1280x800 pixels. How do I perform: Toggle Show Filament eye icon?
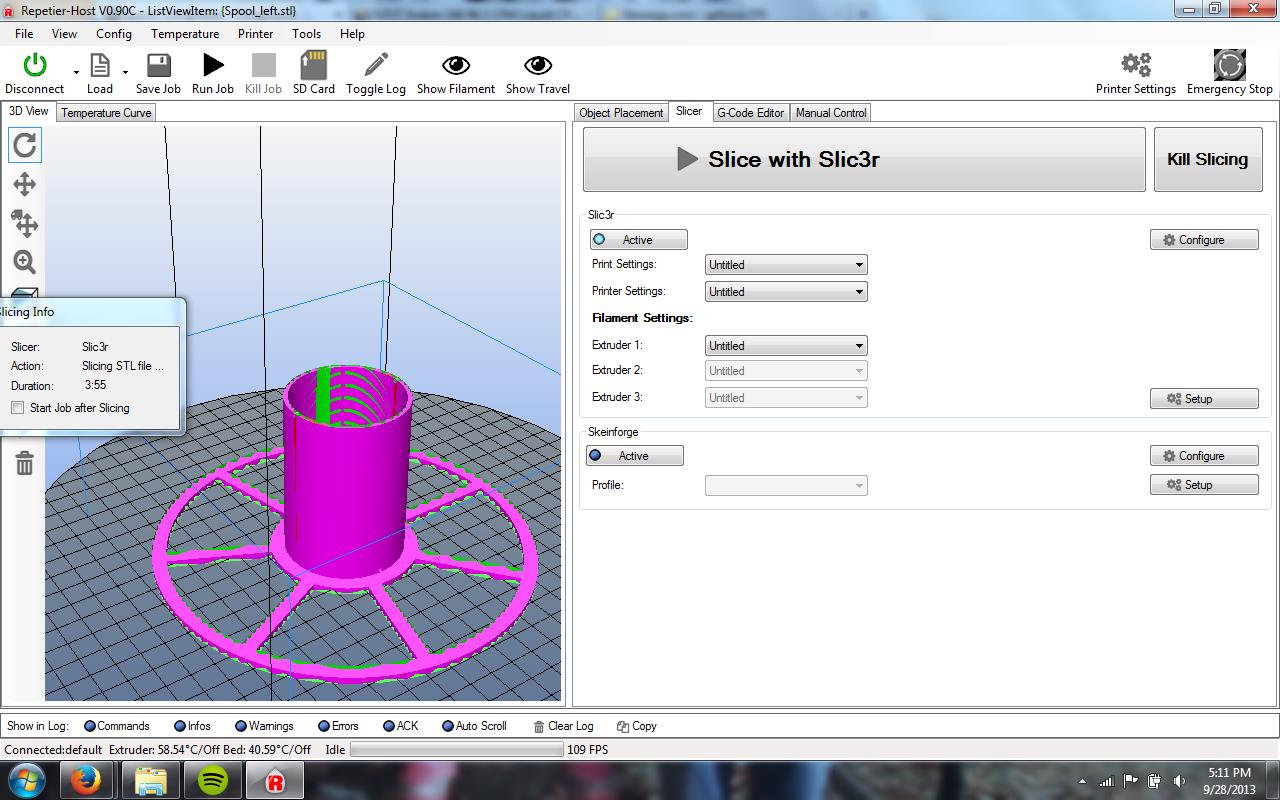456,66
